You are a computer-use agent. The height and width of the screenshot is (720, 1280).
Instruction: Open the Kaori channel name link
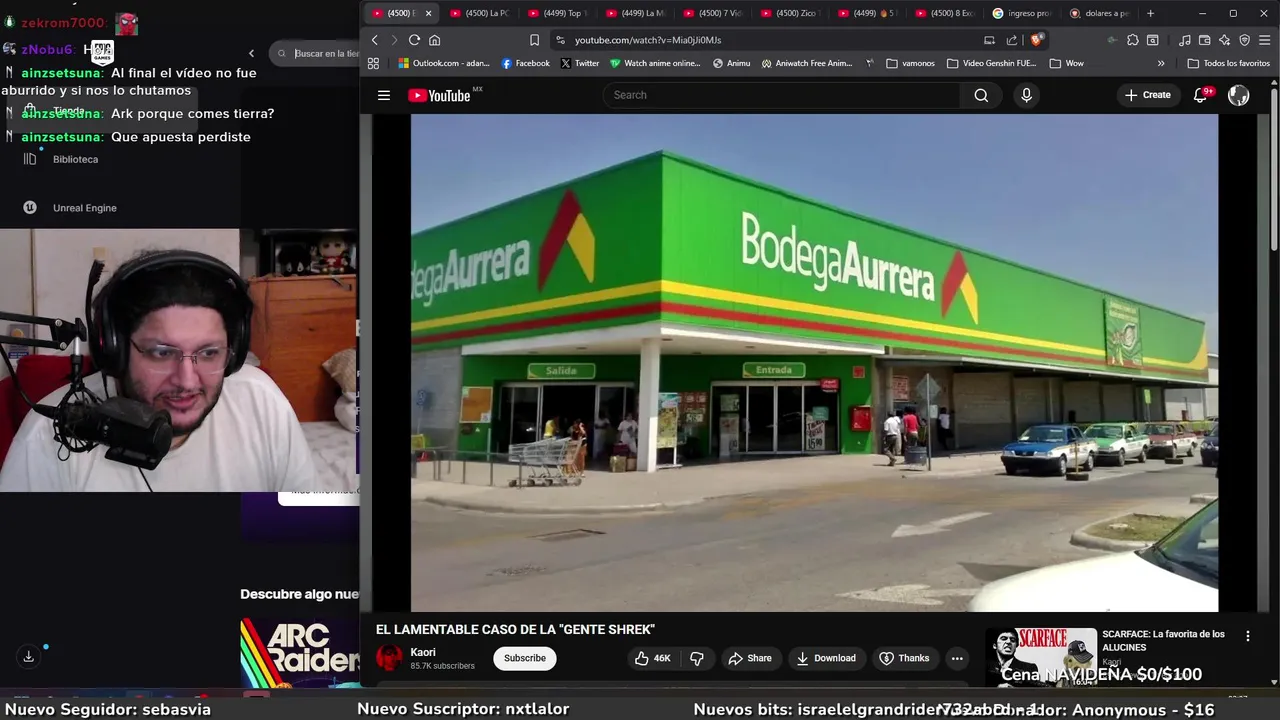pos(423,652)
